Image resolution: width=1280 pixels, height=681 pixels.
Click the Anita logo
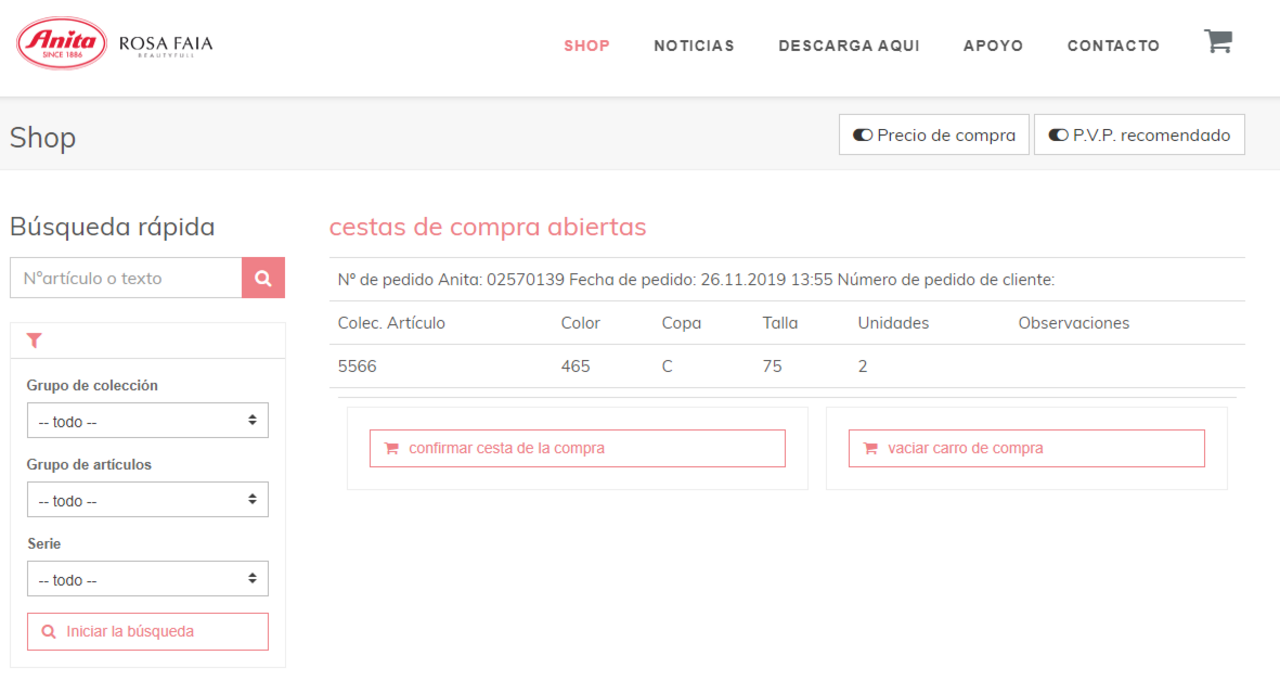(62, 43)
